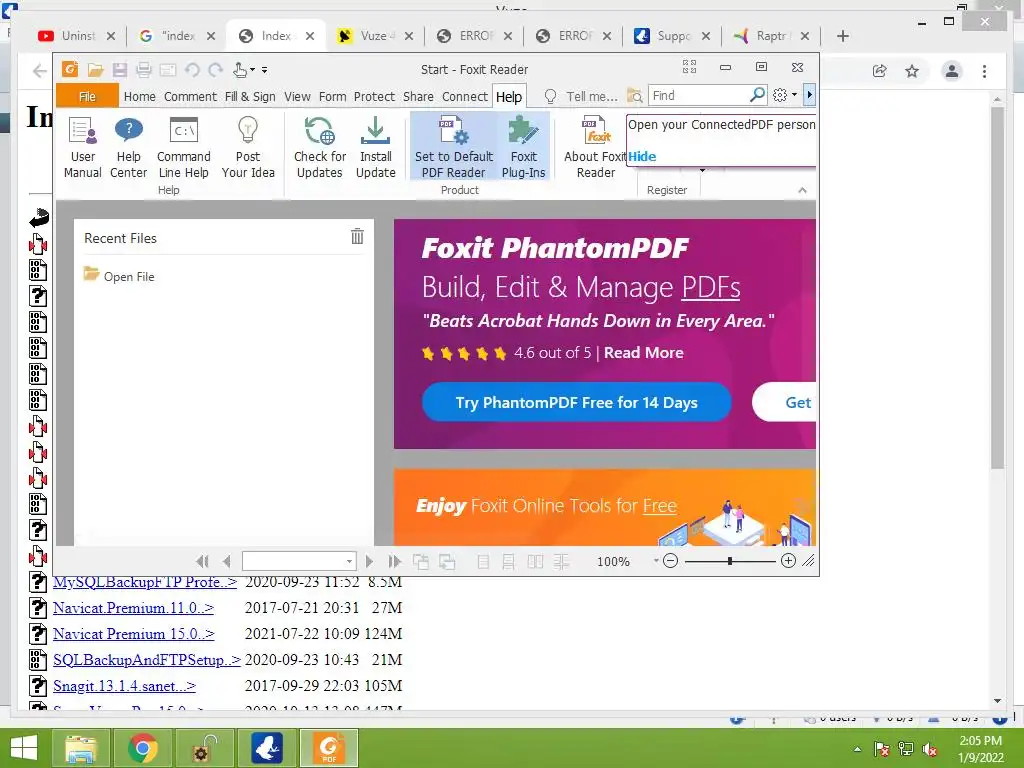Expand the Hand tool dropdown arrow
1024x768 pixels.
coord(253,70)
